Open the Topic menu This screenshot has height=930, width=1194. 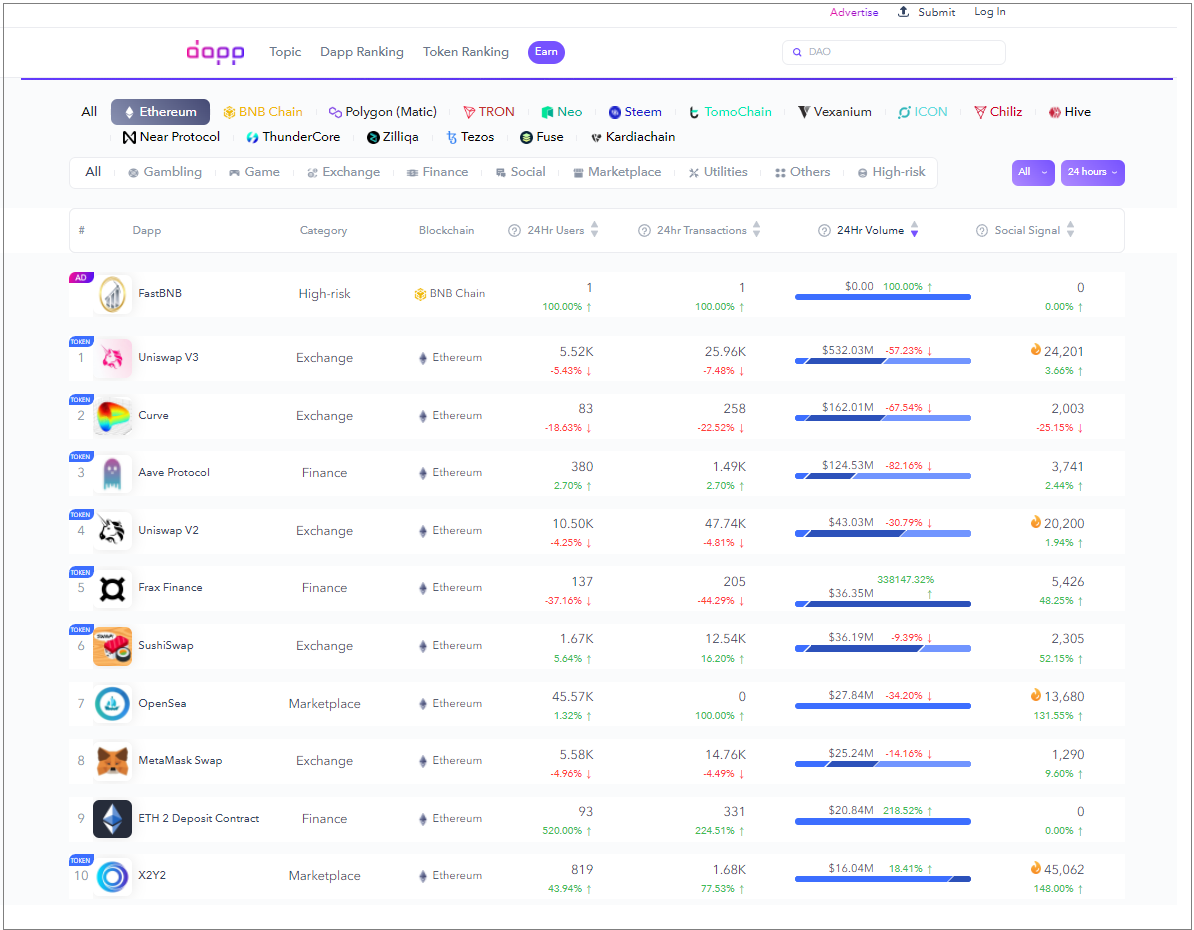286,52
